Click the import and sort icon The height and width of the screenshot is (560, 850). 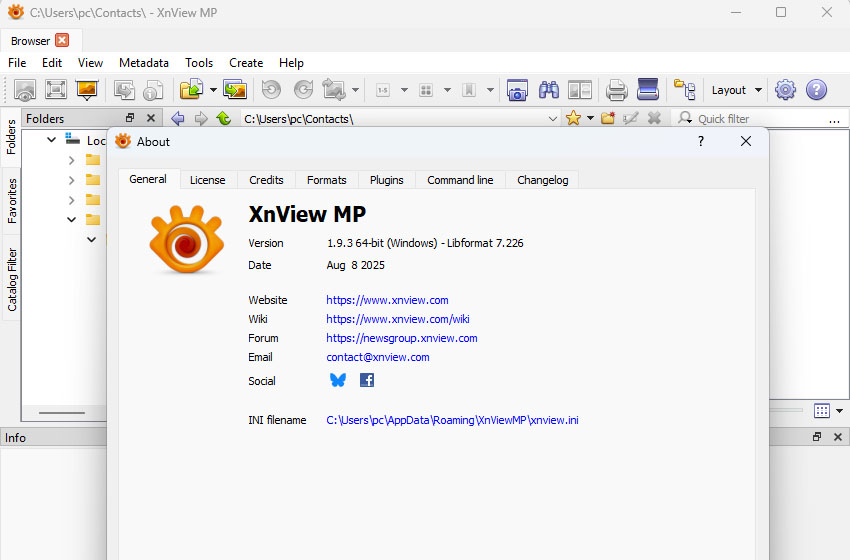click(x=235, y=90)
